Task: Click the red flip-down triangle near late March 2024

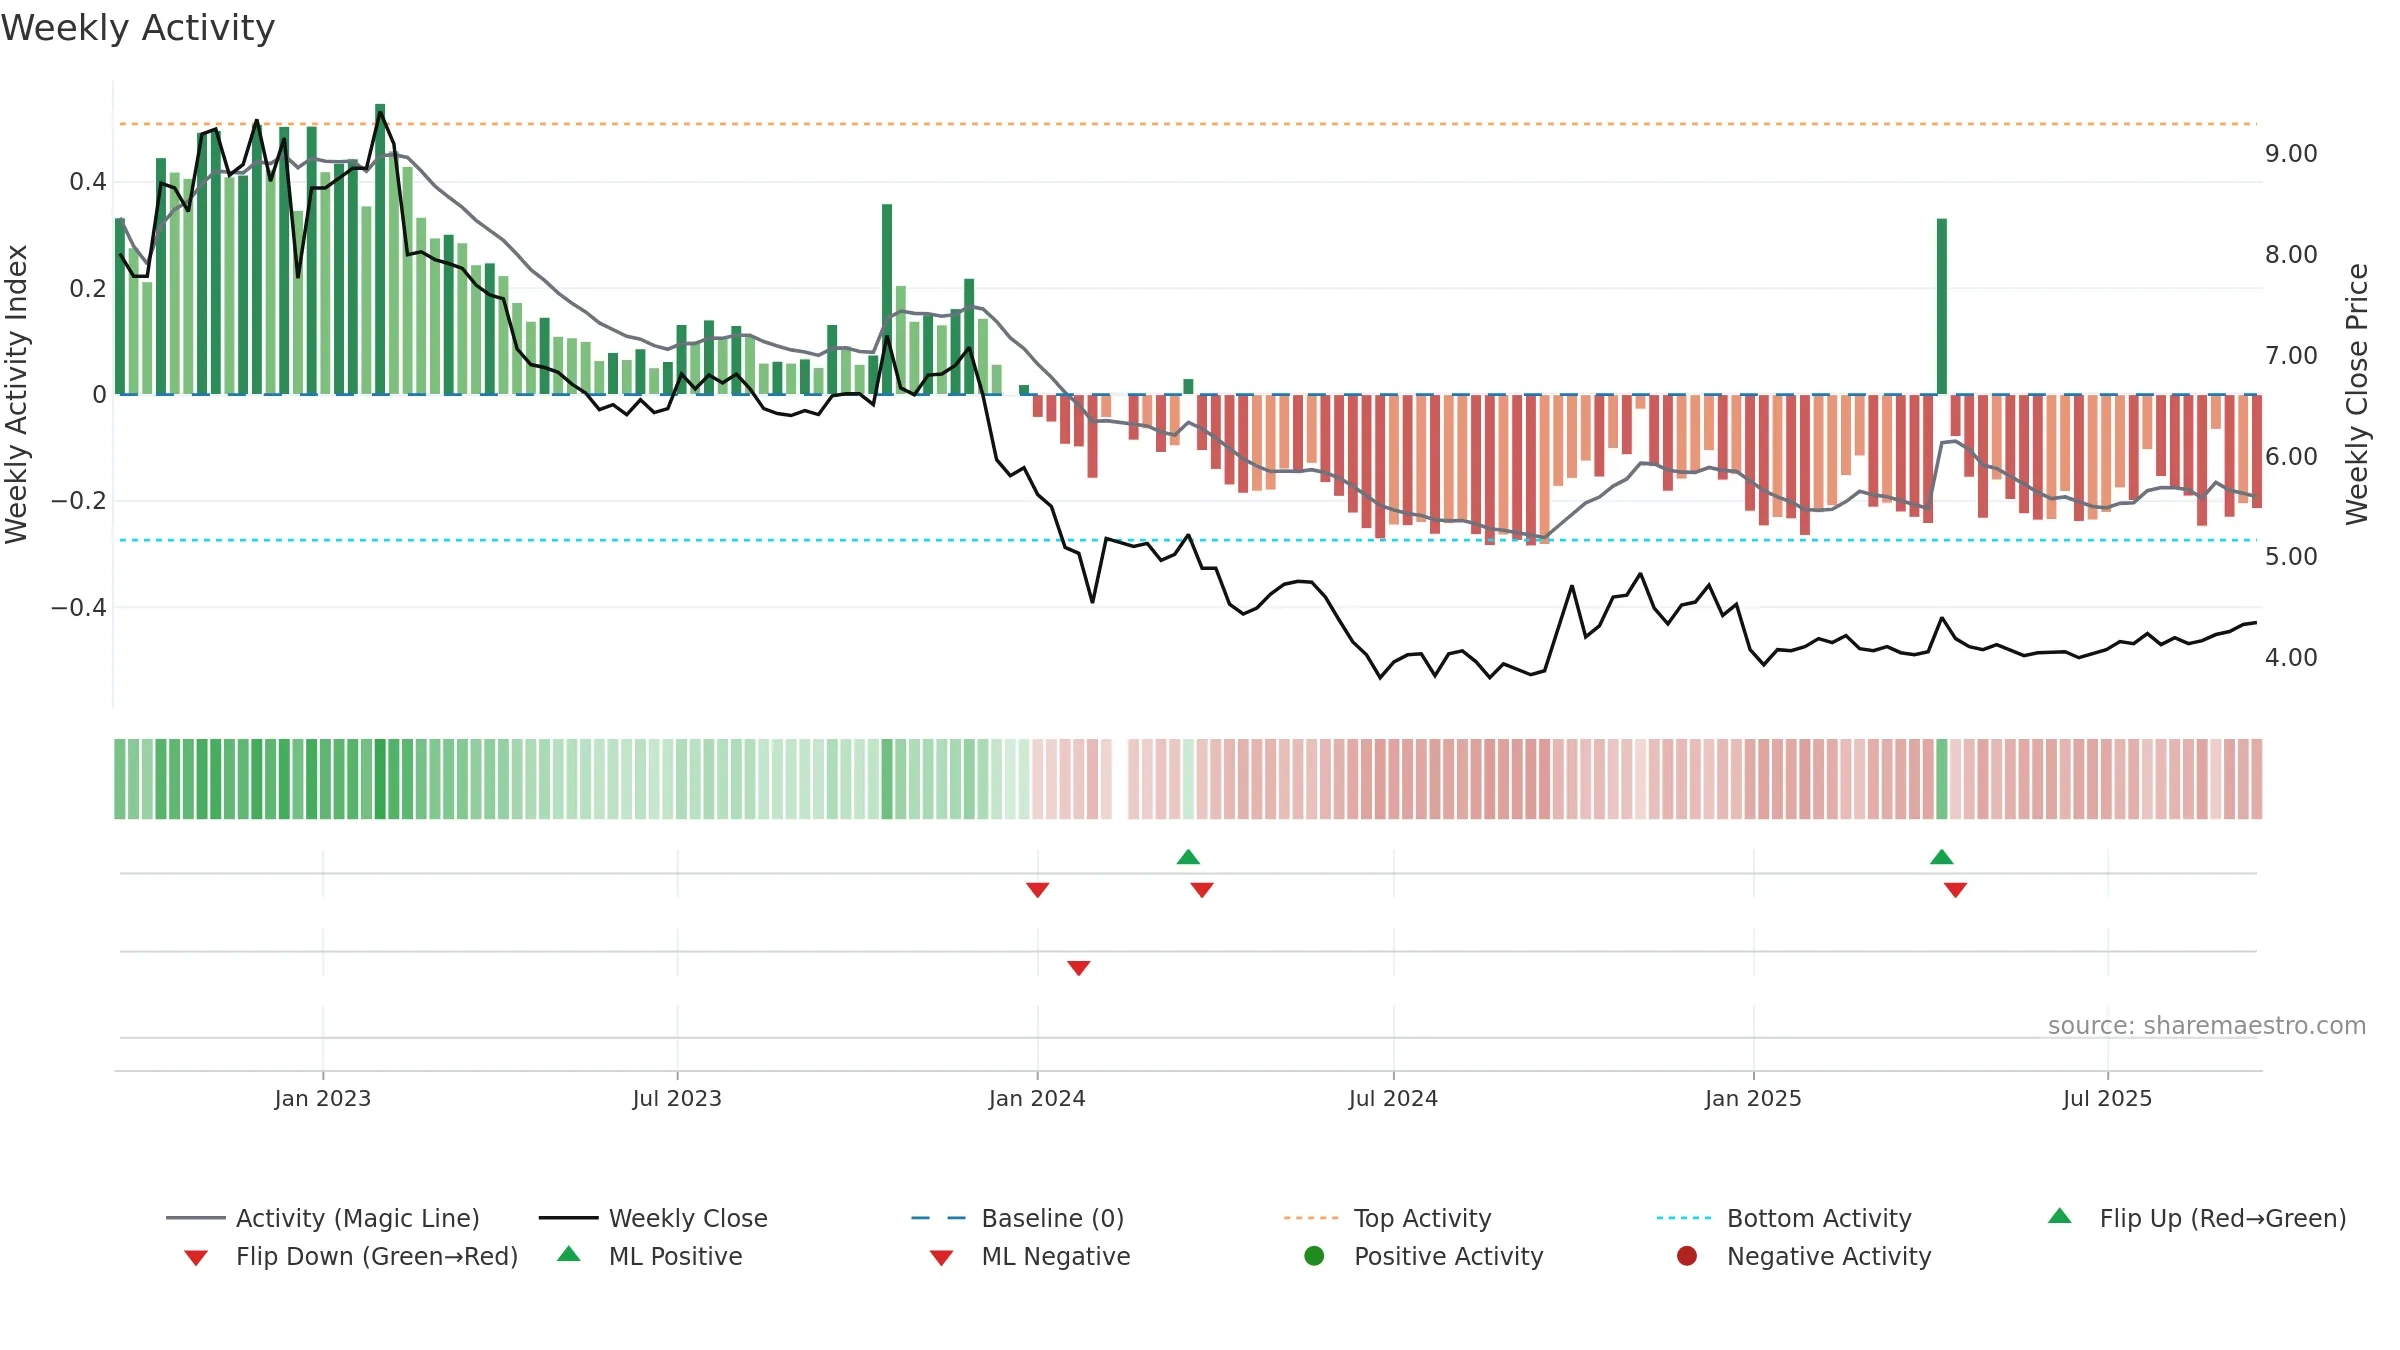Action: click(x=1202, y=890)
